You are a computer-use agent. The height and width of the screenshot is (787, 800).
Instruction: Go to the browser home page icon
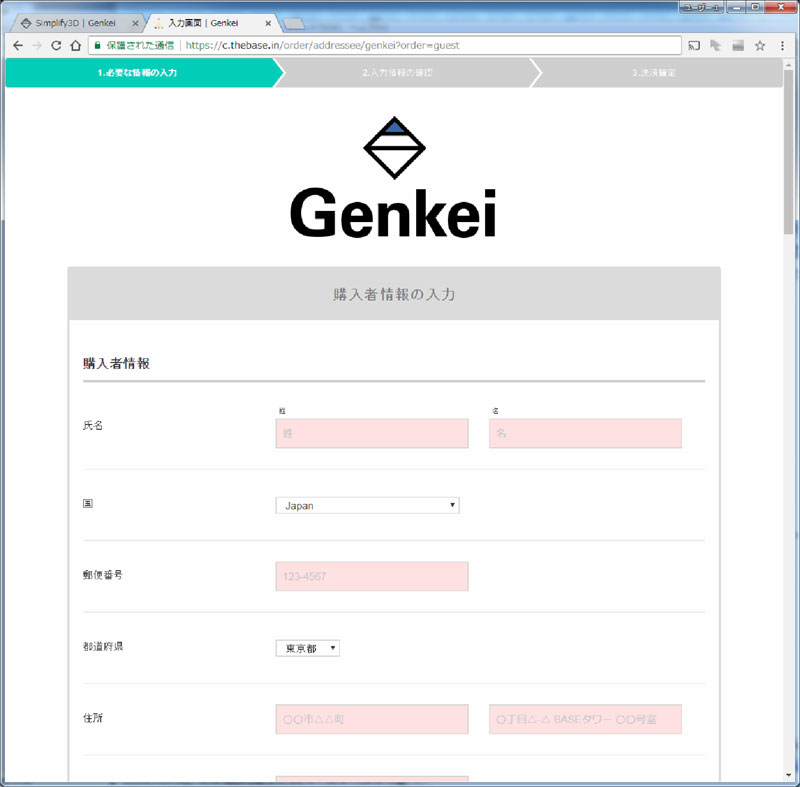75,45
